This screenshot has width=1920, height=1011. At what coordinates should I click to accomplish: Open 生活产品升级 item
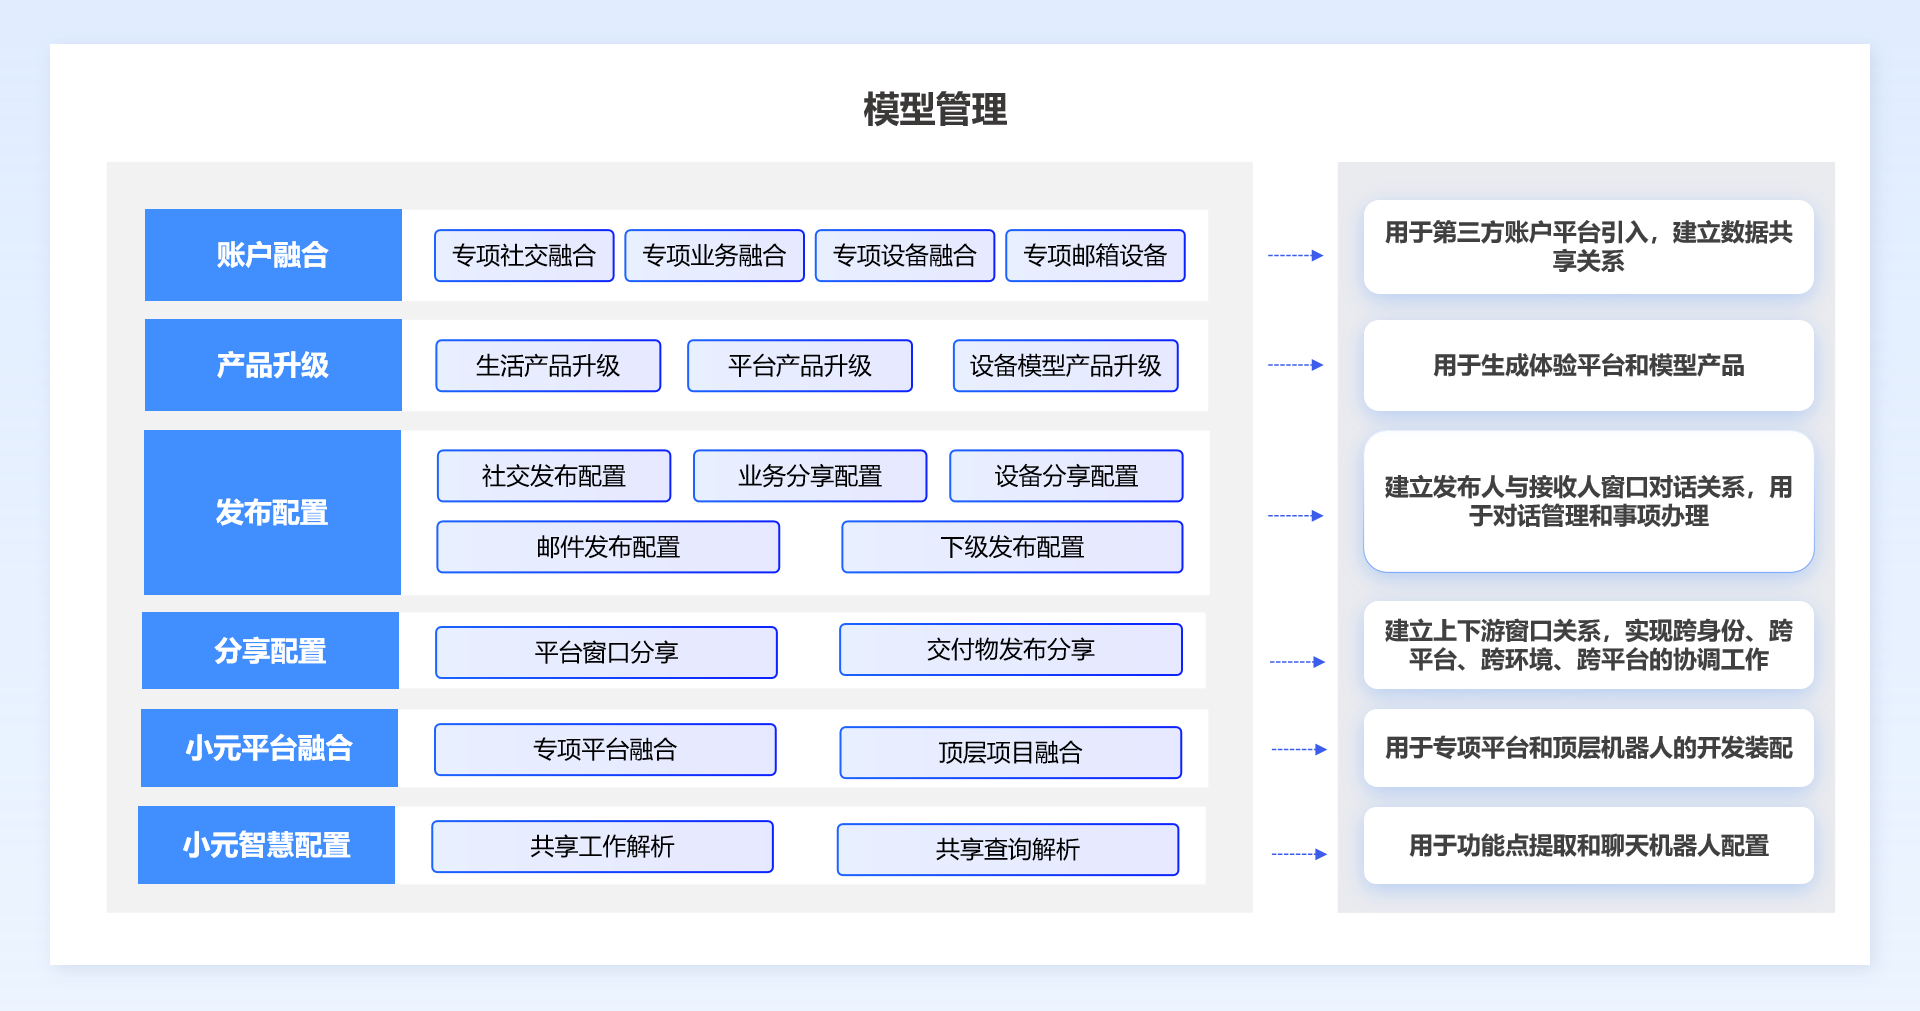pyautogui.click(x=548, y=366)
